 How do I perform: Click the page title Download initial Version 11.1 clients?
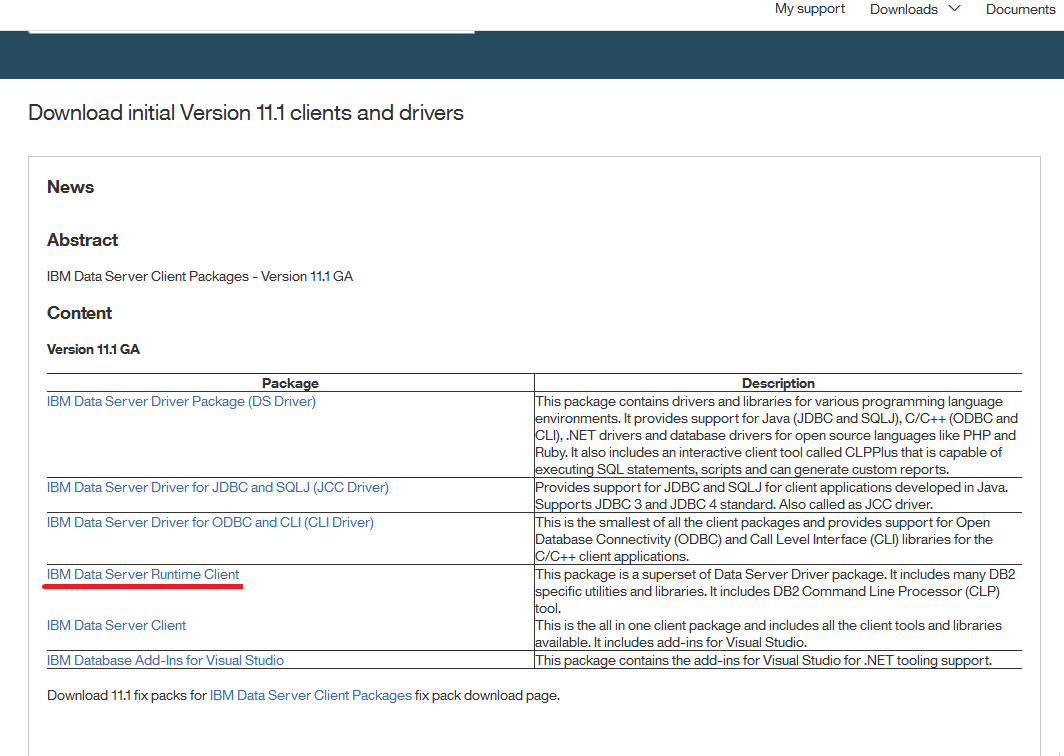(x=246, y=113)
